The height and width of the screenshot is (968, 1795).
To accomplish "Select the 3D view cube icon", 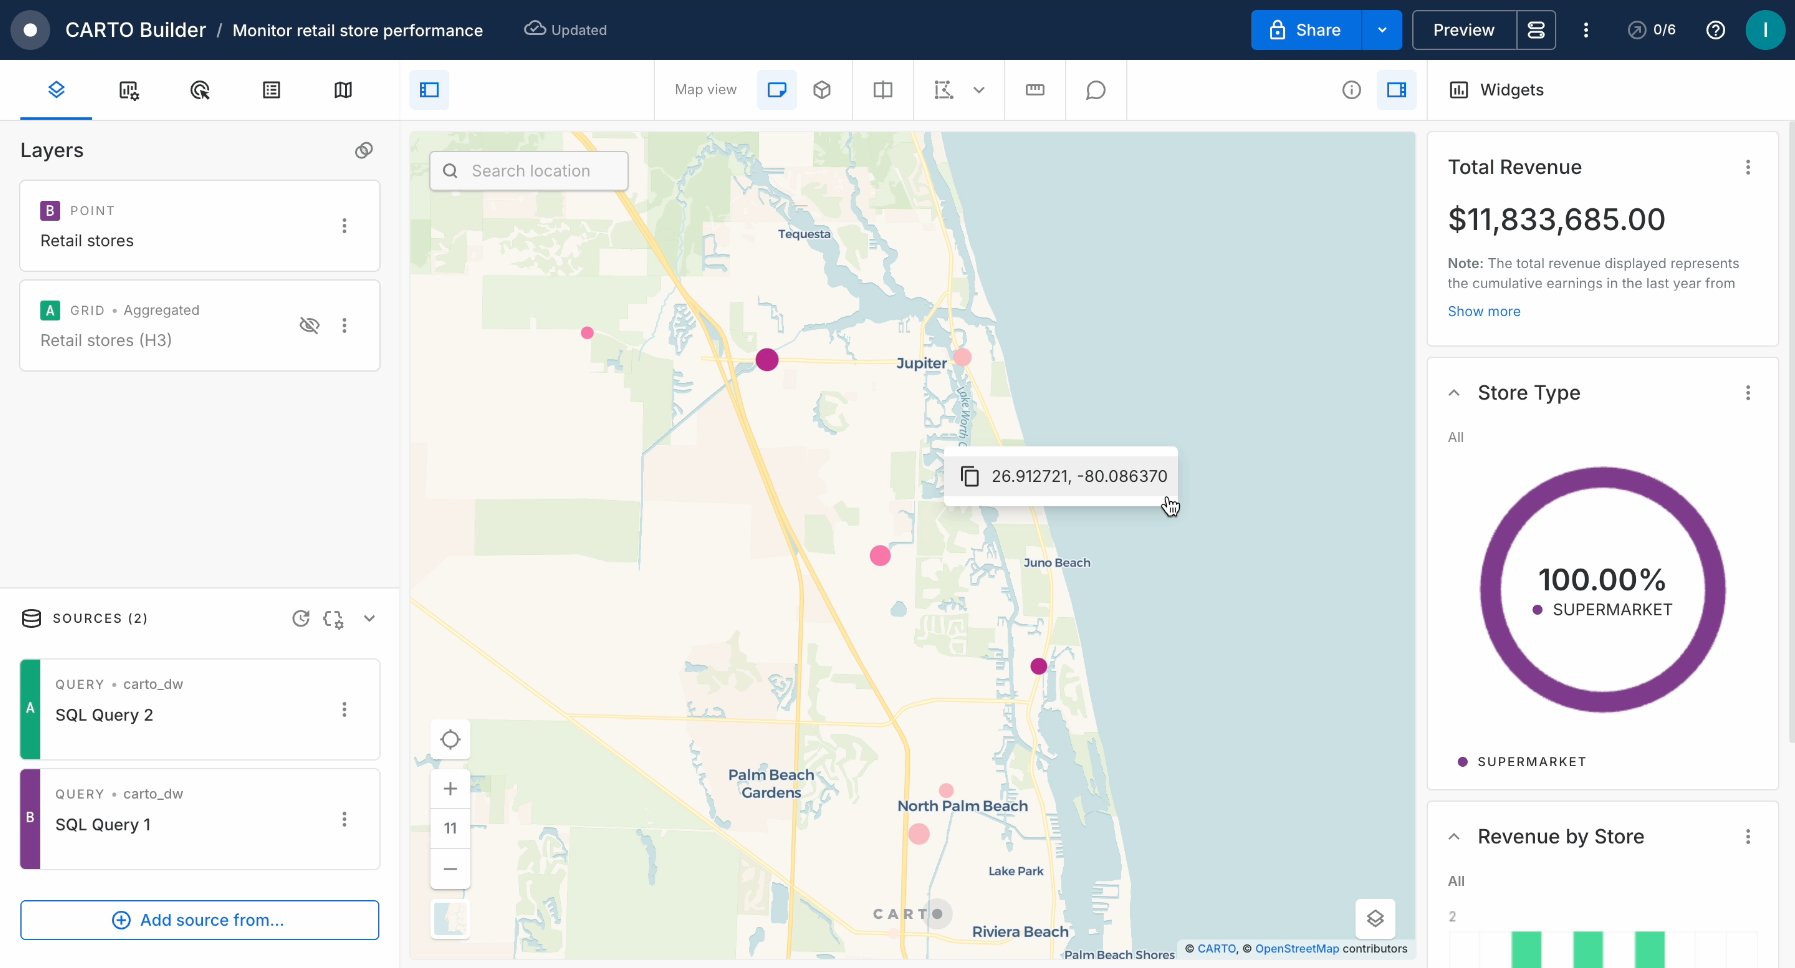I will coord(822,90).
